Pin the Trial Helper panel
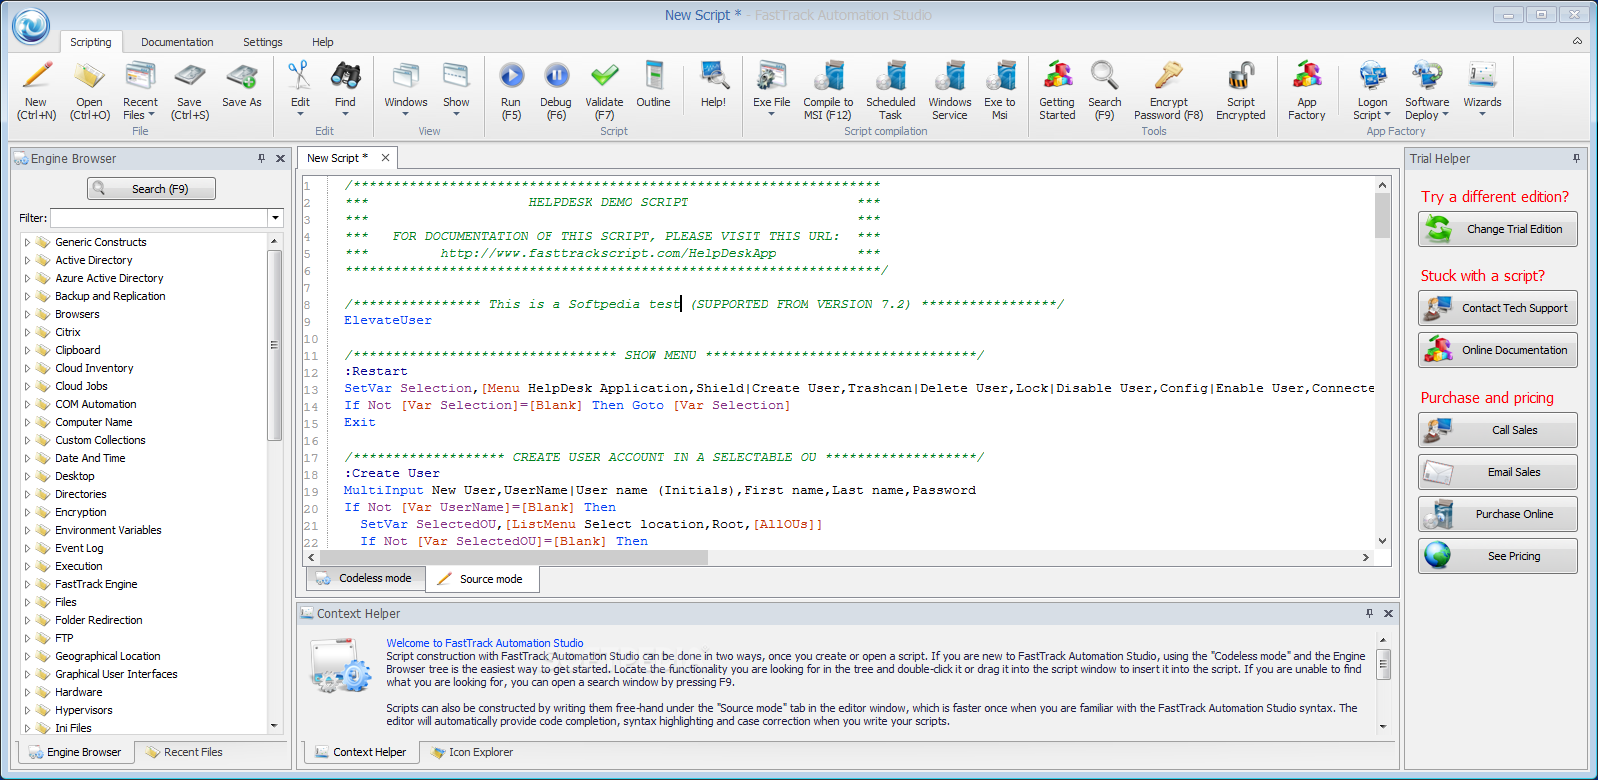 1576,158
